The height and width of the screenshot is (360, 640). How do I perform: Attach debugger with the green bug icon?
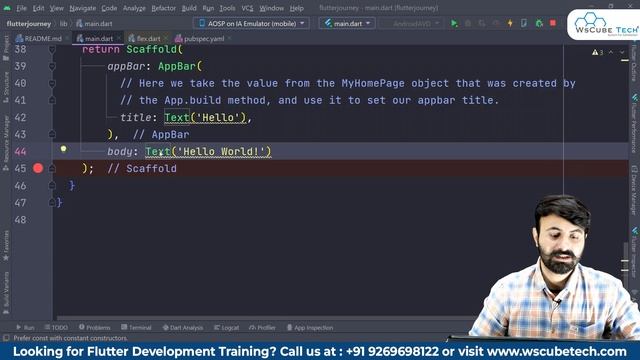[x=539, y=24]
